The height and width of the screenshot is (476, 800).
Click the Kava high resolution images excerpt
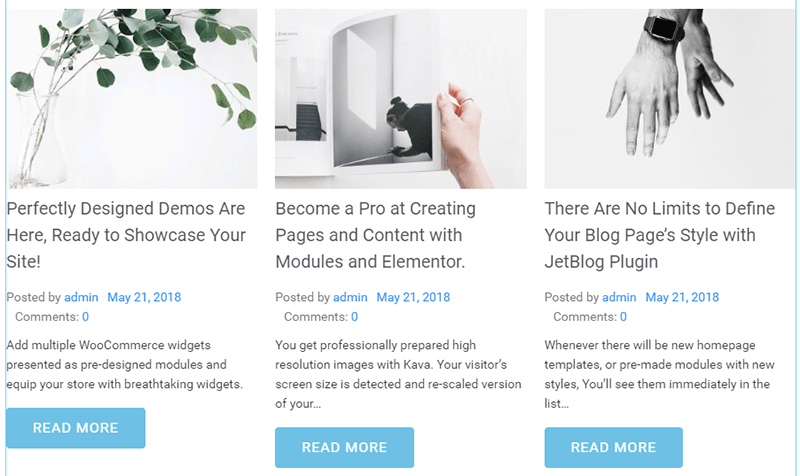coord(398,374)
